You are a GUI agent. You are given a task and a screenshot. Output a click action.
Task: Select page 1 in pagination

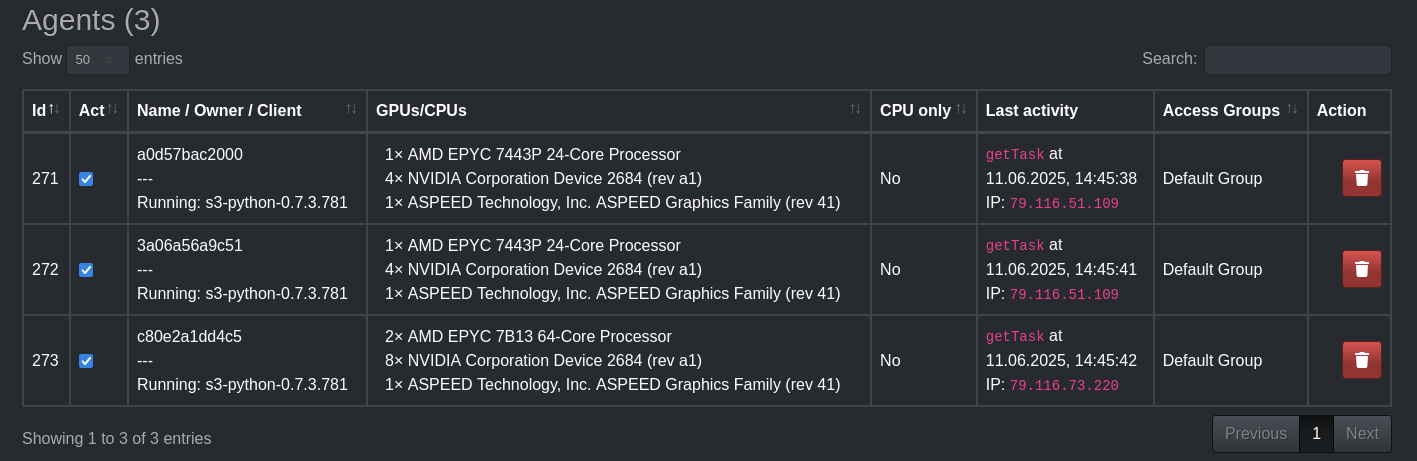pyautogui.click(x=1316, y=433)
